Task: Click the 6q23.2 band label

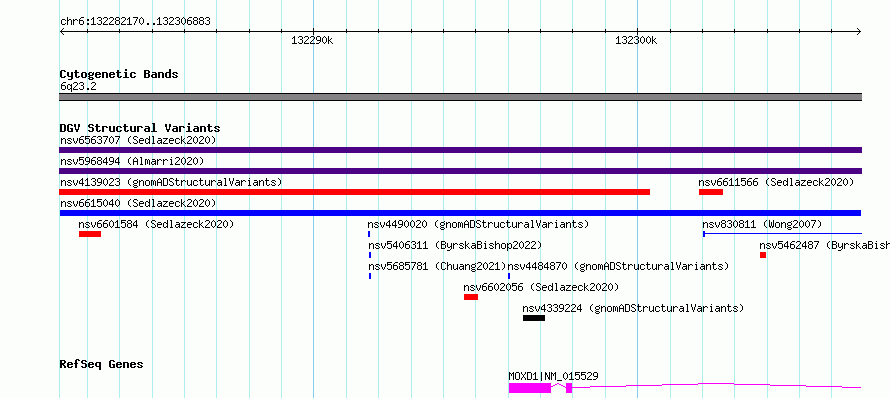Action: 78,87
